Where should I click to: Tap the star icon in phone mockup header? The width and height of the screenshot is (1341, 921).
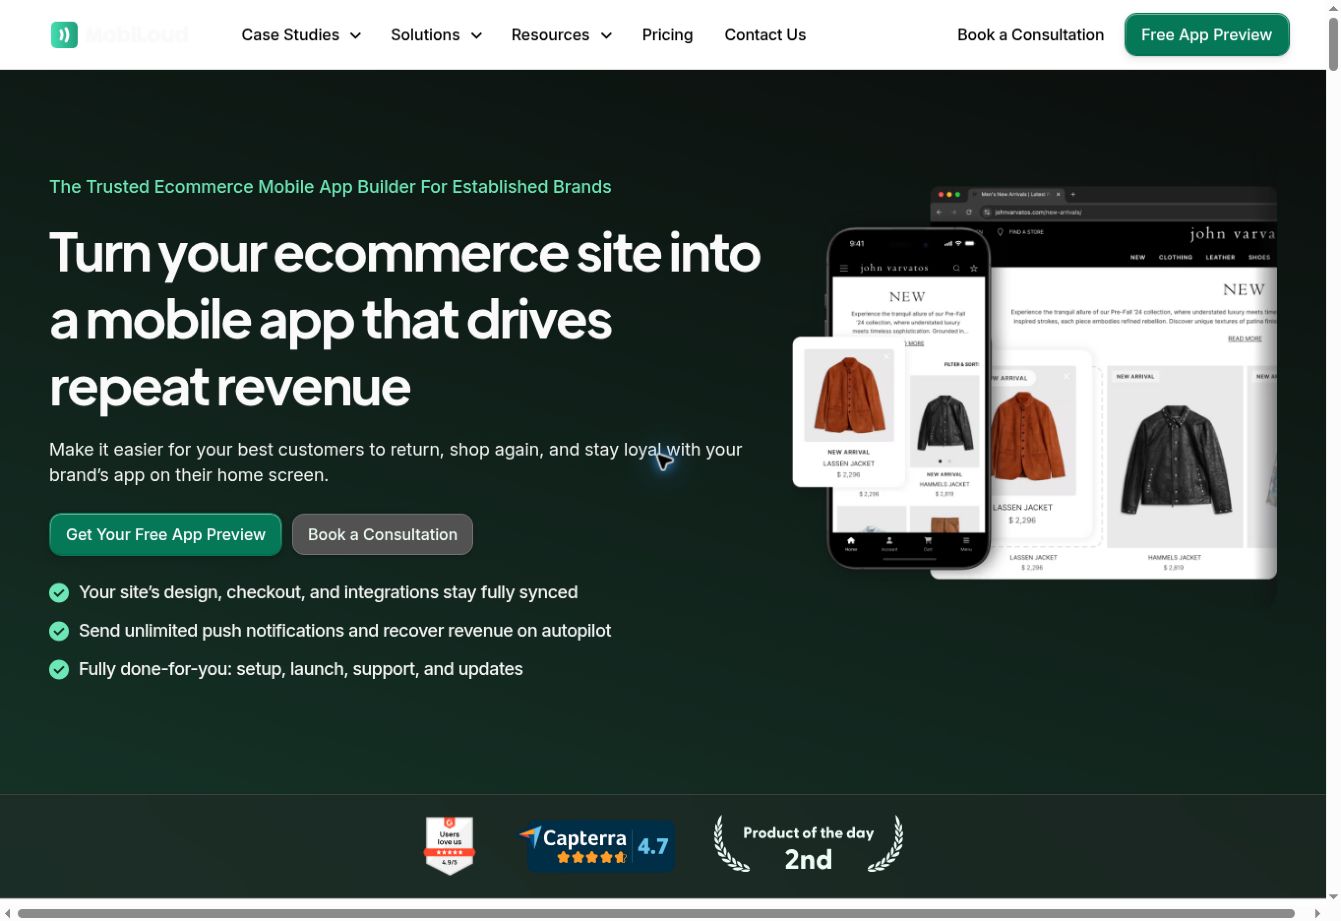coord(974,268)
